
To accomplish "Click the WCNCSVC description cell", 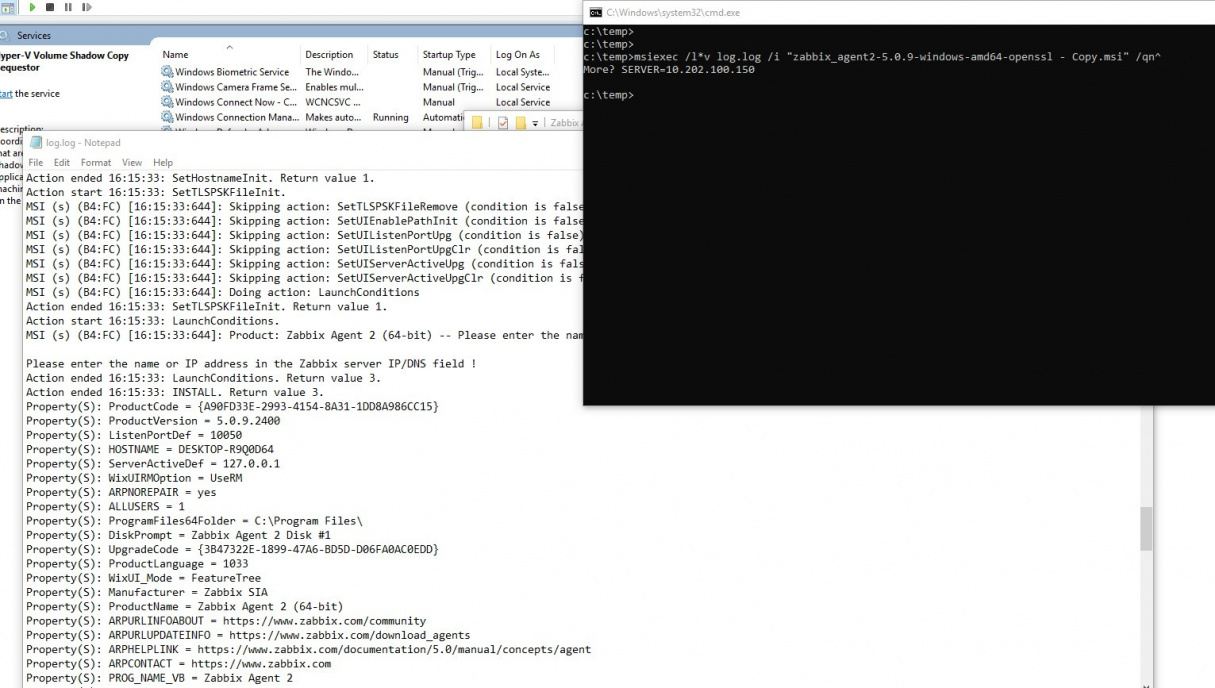I will [333, 102].
